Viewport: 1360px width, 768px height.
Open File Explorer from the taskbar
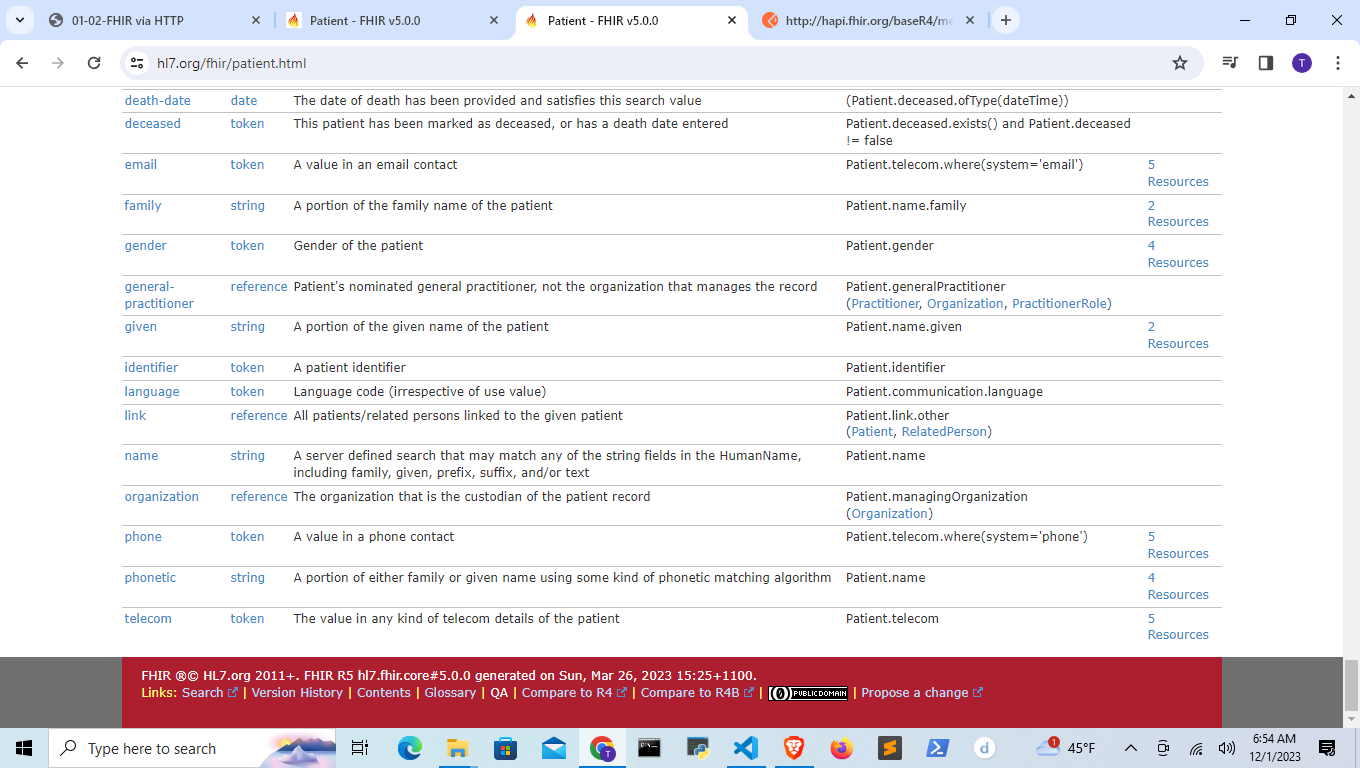pos(458,748)
